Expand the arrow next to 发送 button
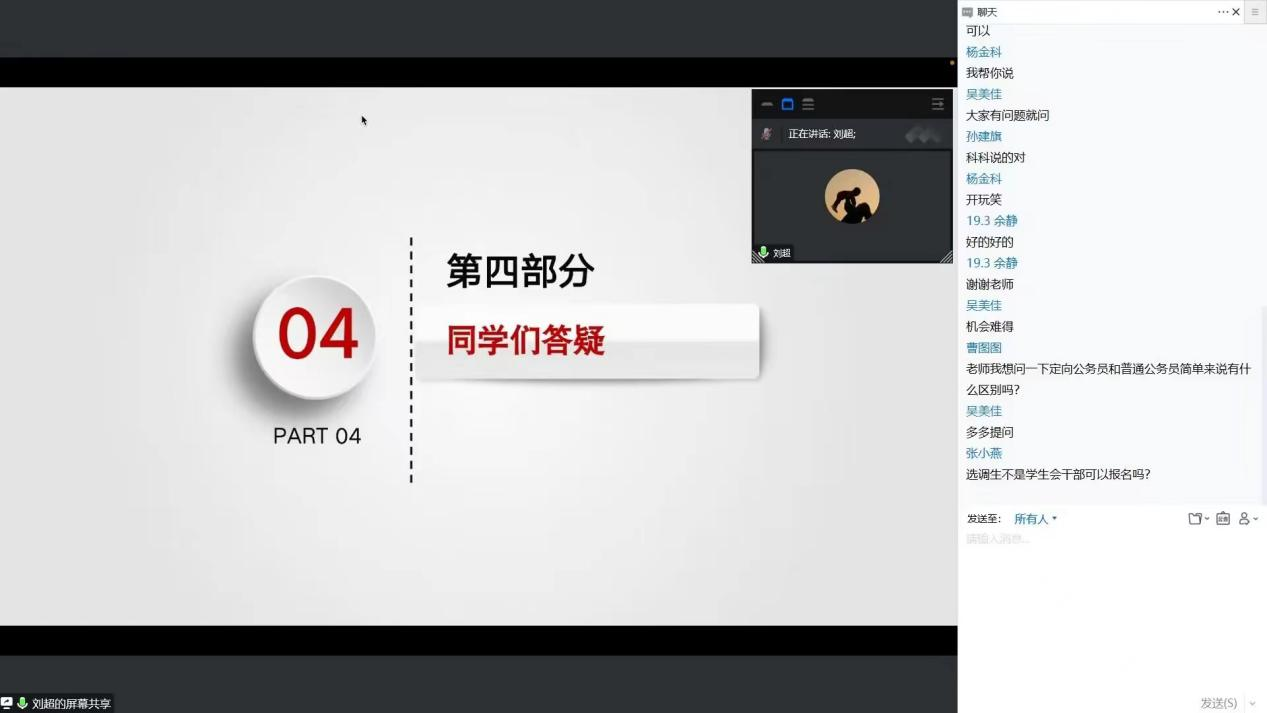1267x713 pixels. (1253, 704)
